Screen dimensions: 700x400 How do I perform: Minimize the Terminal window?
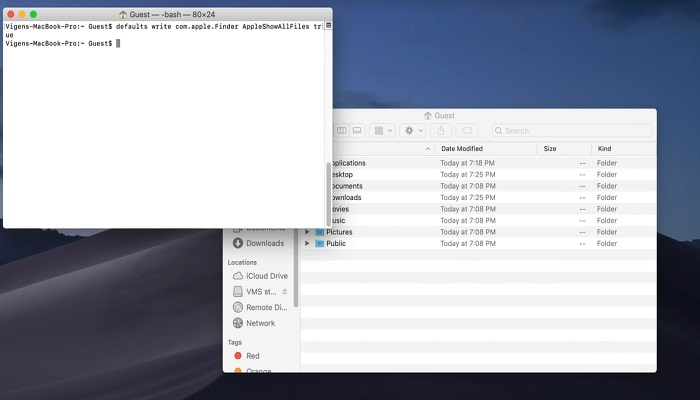[x=22, y=14]
